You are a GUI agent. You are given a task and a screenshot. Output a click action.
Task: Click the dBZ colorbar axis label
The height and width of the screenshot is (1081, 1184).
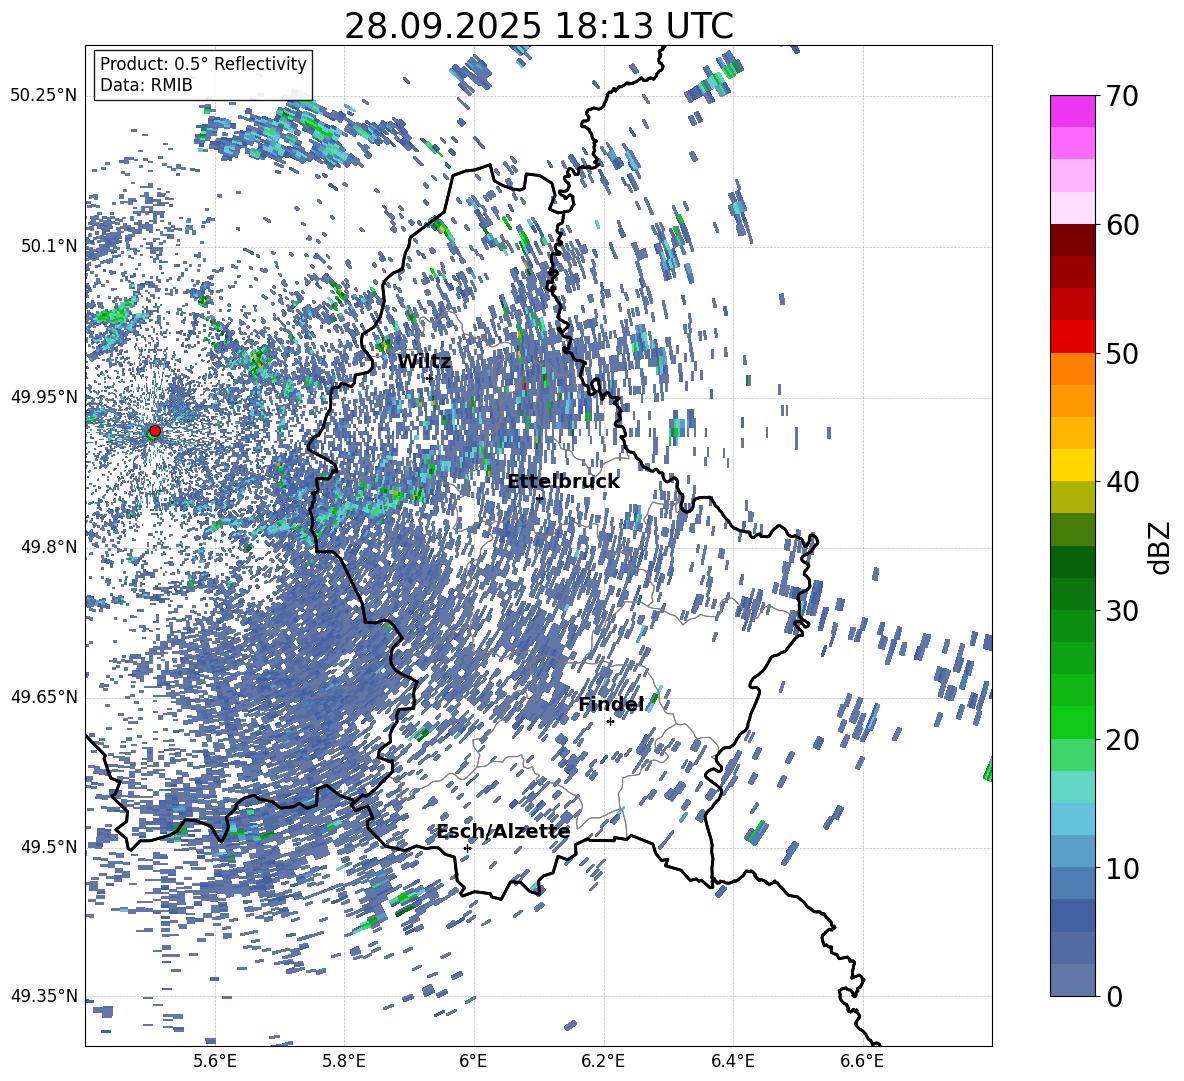(x=1159, y=546)
